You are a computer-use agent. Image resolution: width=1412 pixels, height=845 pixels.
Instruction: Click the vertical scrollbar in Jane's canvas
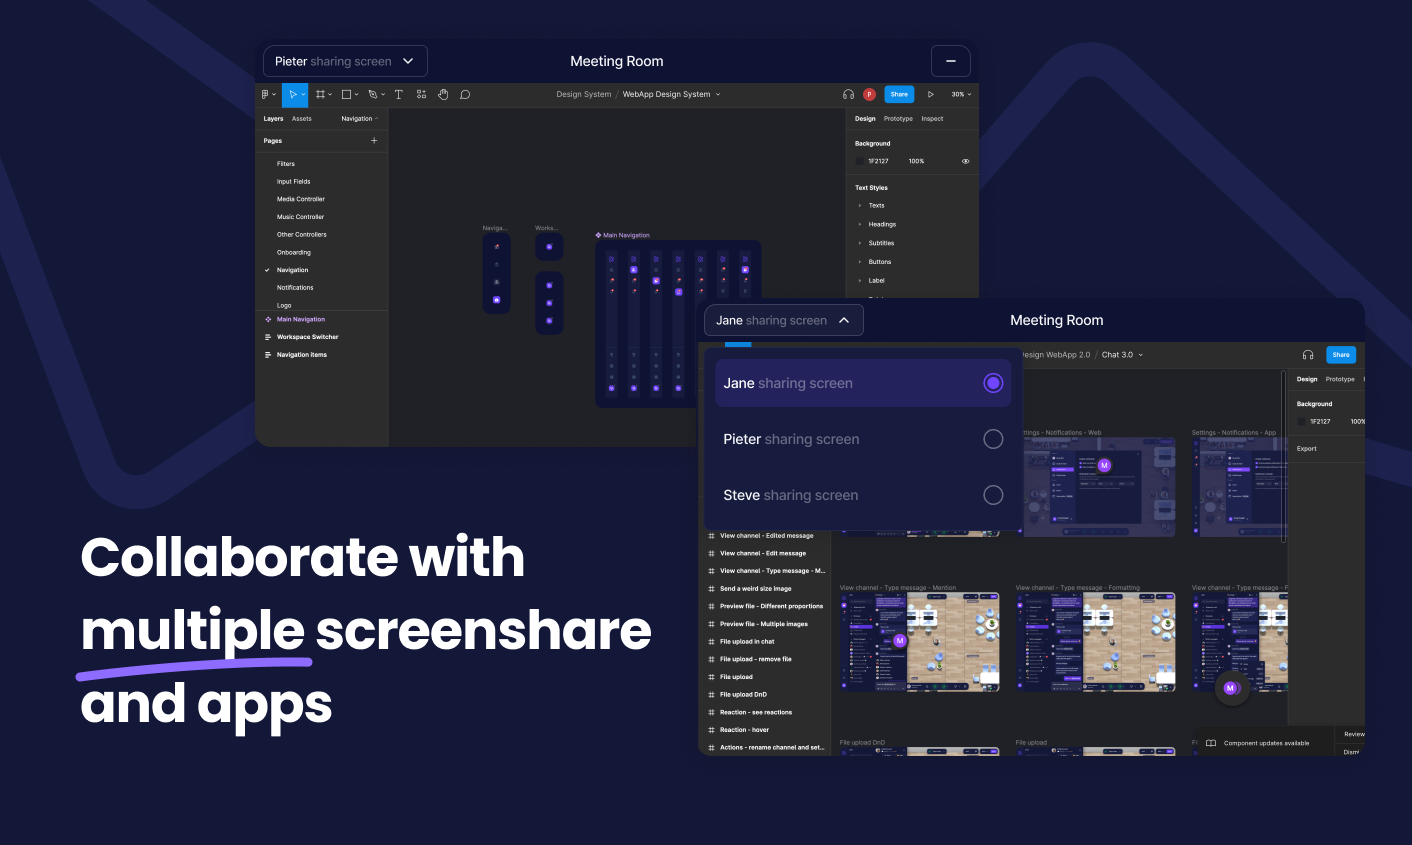[x=1284, y=455]
